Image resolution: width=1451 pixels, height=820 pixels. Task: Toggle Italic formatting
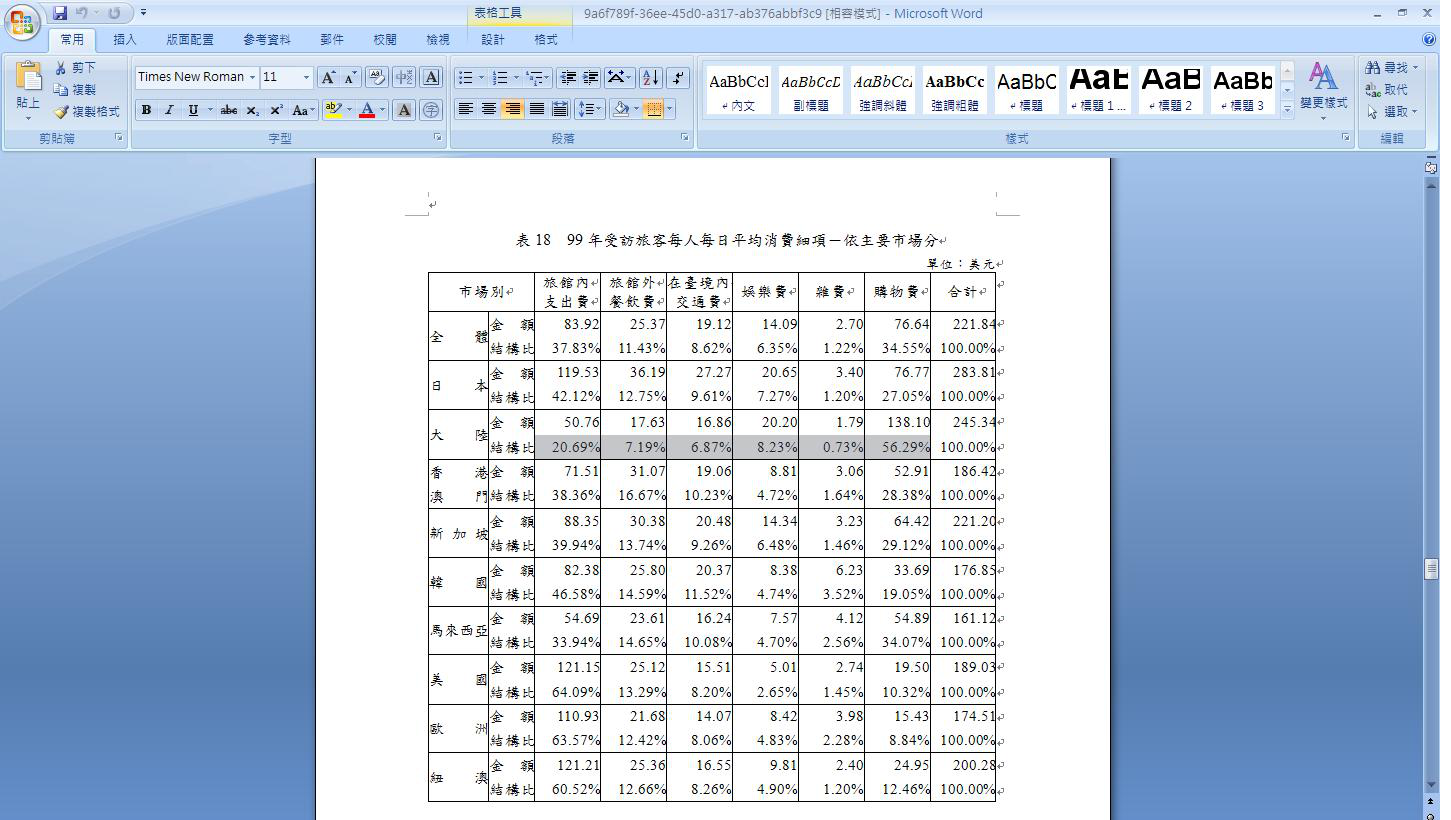169,110
